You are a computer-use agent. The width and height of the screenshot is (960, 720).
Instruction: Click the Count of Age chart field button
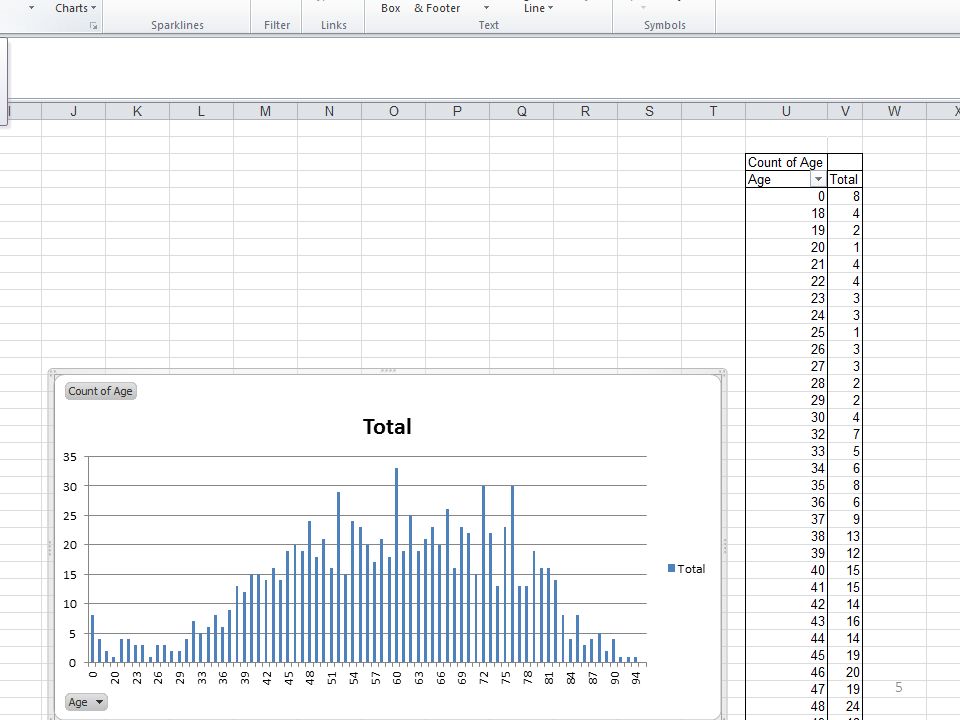coord(100,391)
